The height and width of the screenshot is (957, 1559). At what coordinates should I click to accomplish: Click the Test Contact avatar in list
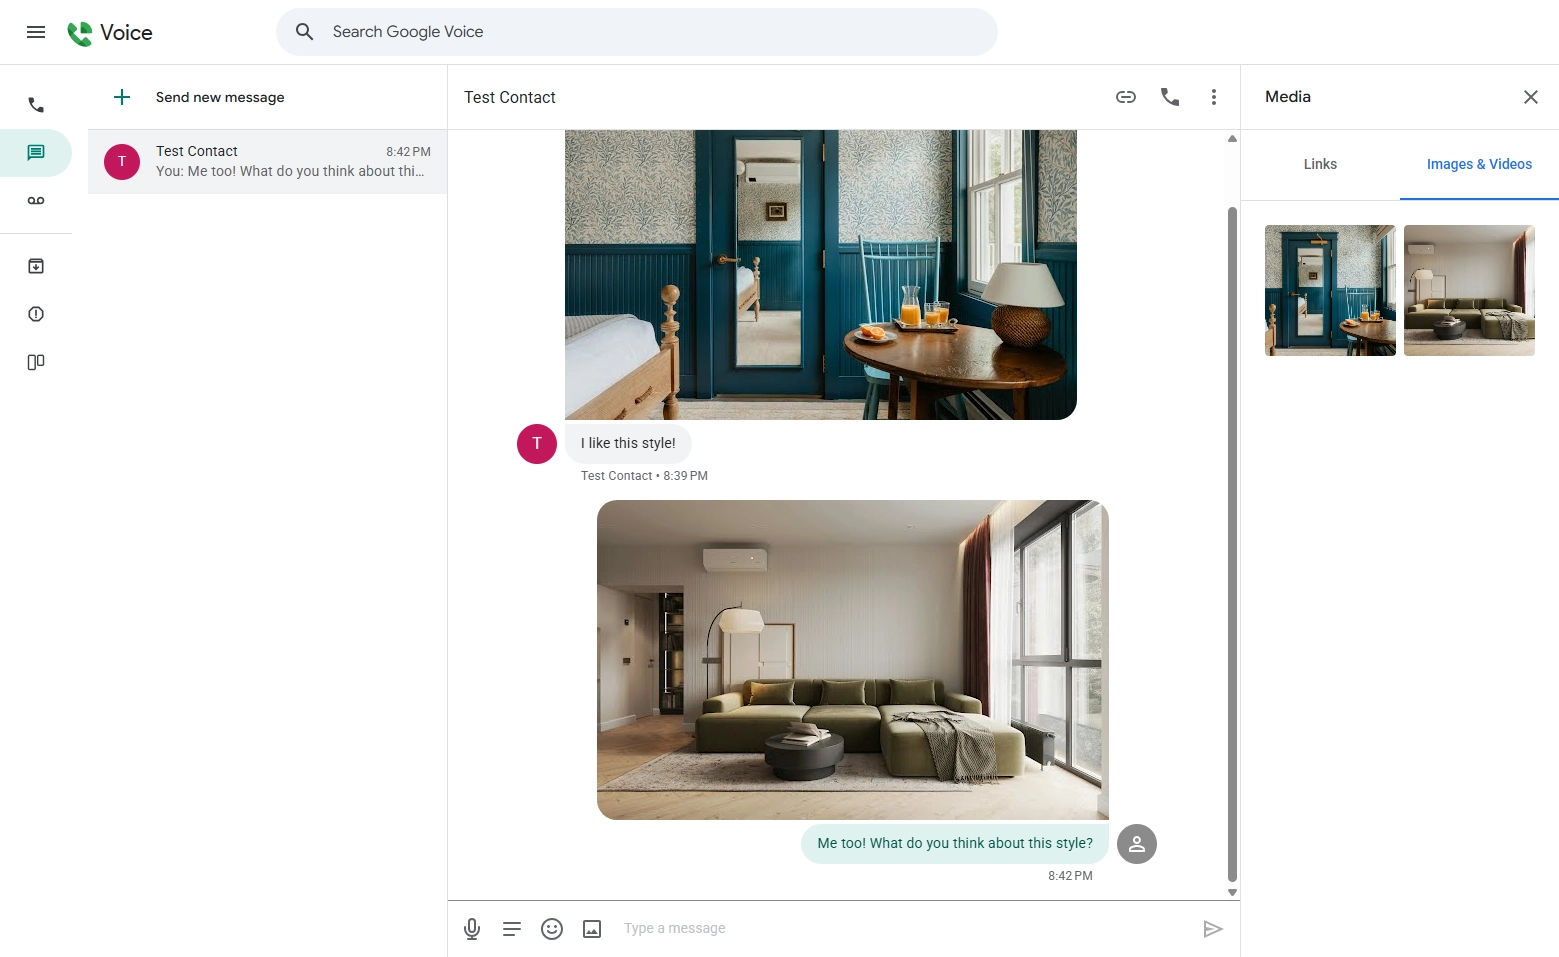click(122, 161)
